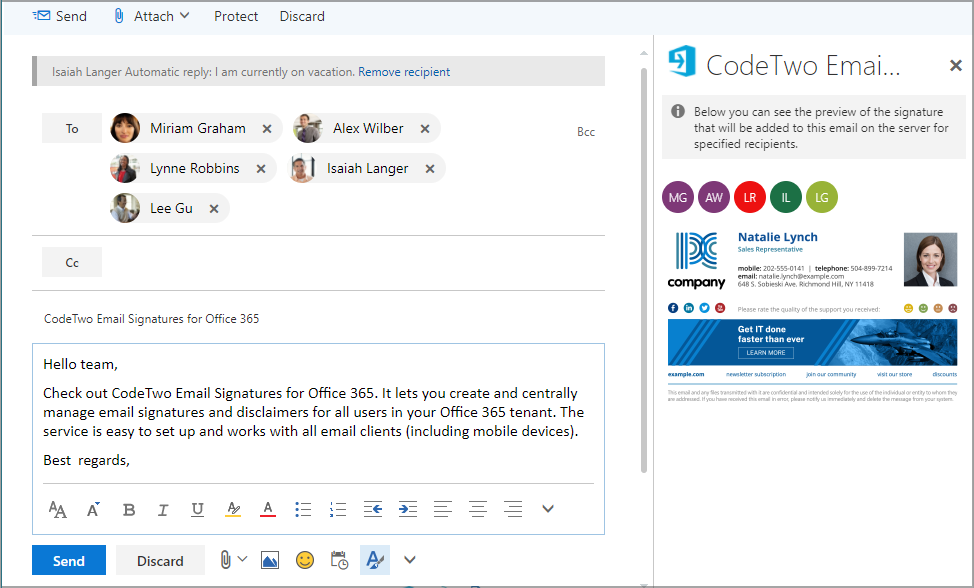
Task: Click the newsletter subscription link
Action: [x=756, y=374]
